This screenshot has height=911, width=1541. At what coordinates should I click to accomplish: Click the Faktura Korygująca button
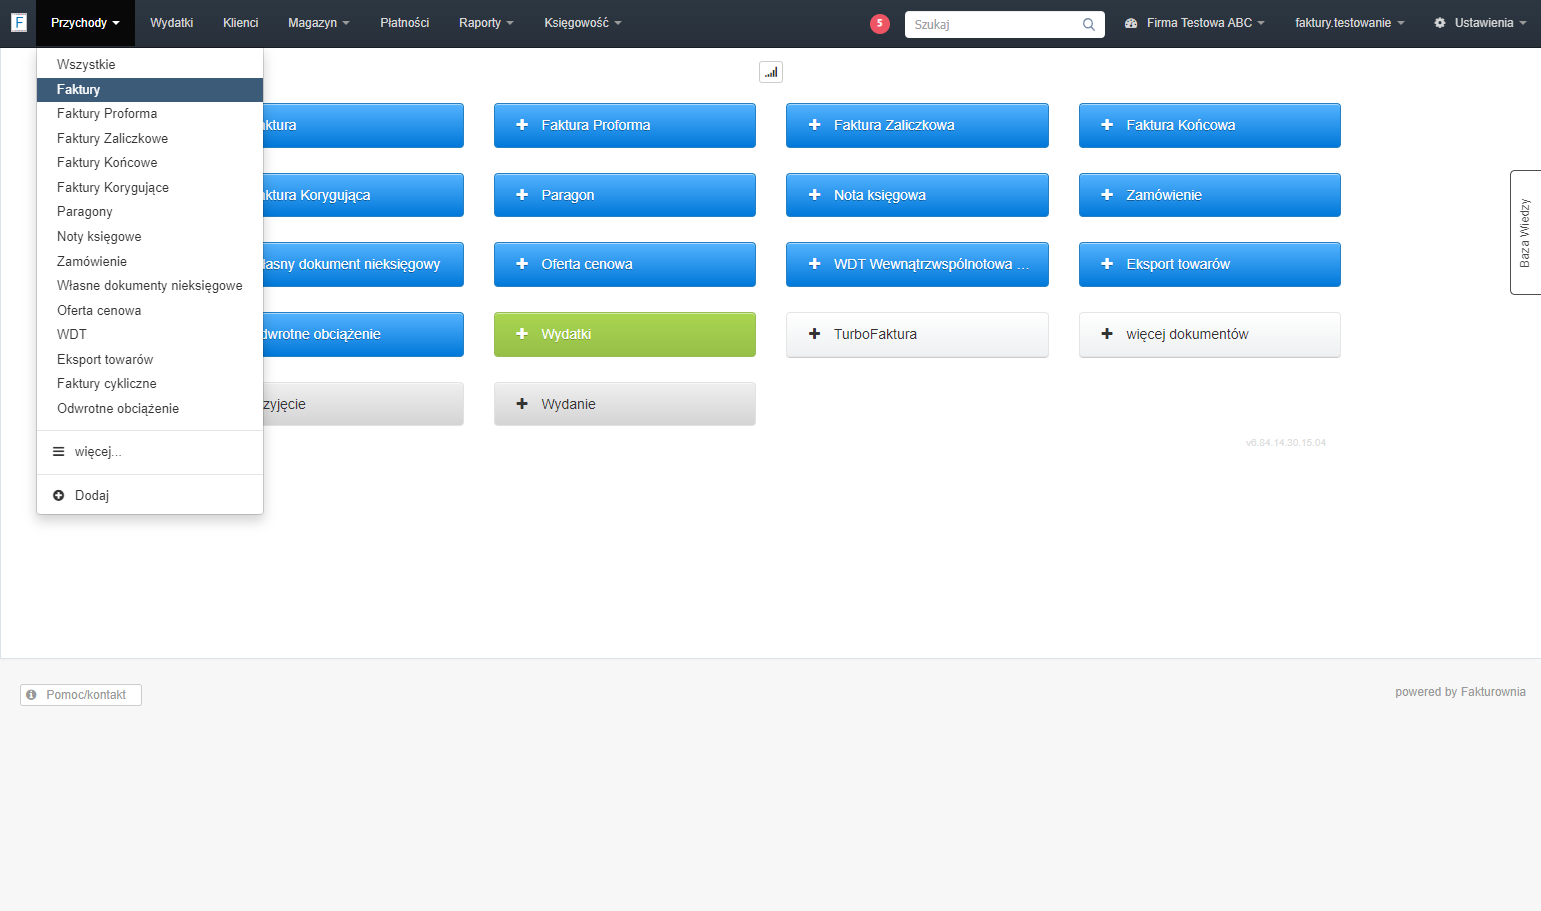pyautogui.click(x=363, y=195)
